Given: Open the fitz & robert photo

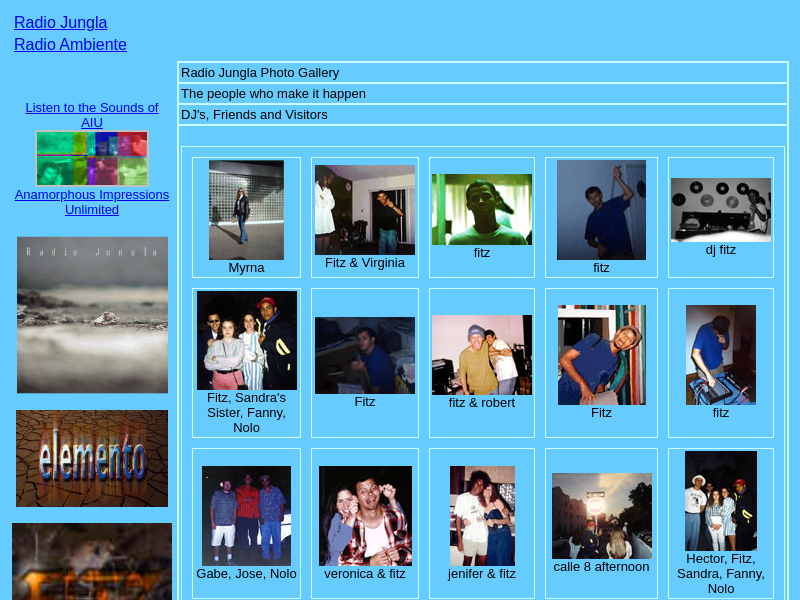Looking at the screenshot, I should coord(482,355).
